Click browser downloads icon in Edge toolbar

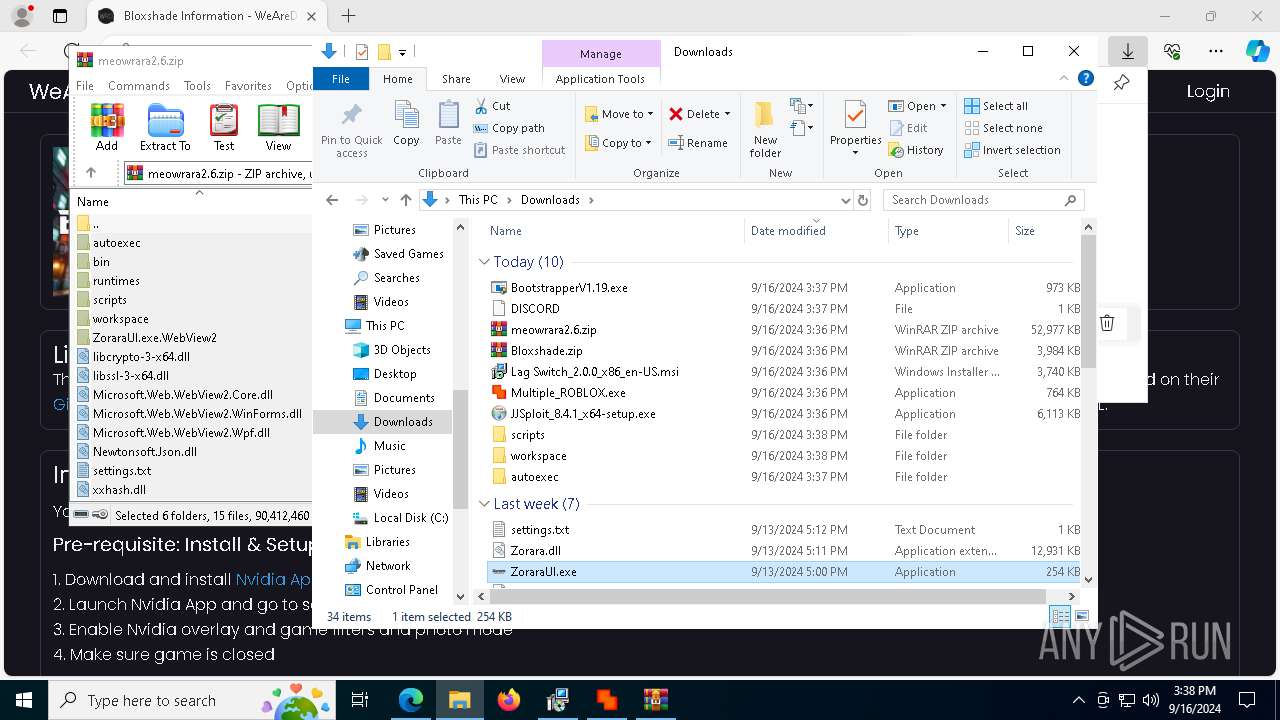pos(1127,51)
